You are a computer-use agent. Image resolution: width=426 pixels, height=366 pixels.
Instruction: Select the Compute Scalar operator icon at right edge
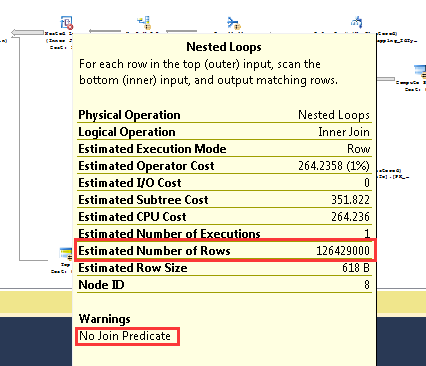pos(420,72)
